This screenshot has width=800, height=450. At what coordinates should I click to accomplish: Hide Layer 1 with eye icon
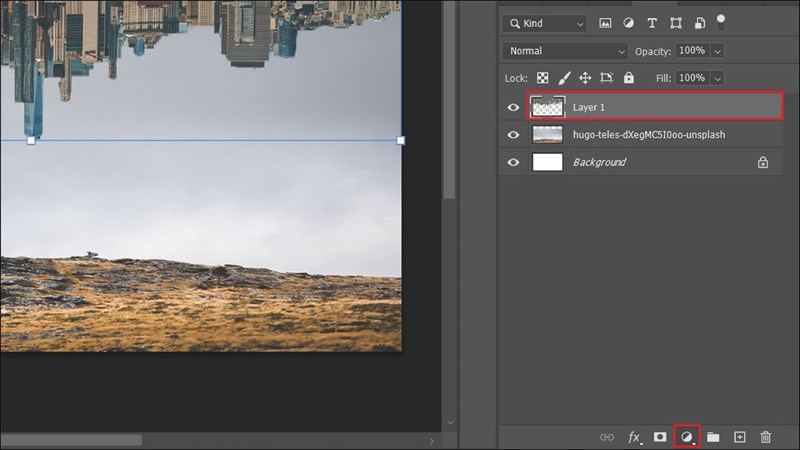(x=513, y=108)
